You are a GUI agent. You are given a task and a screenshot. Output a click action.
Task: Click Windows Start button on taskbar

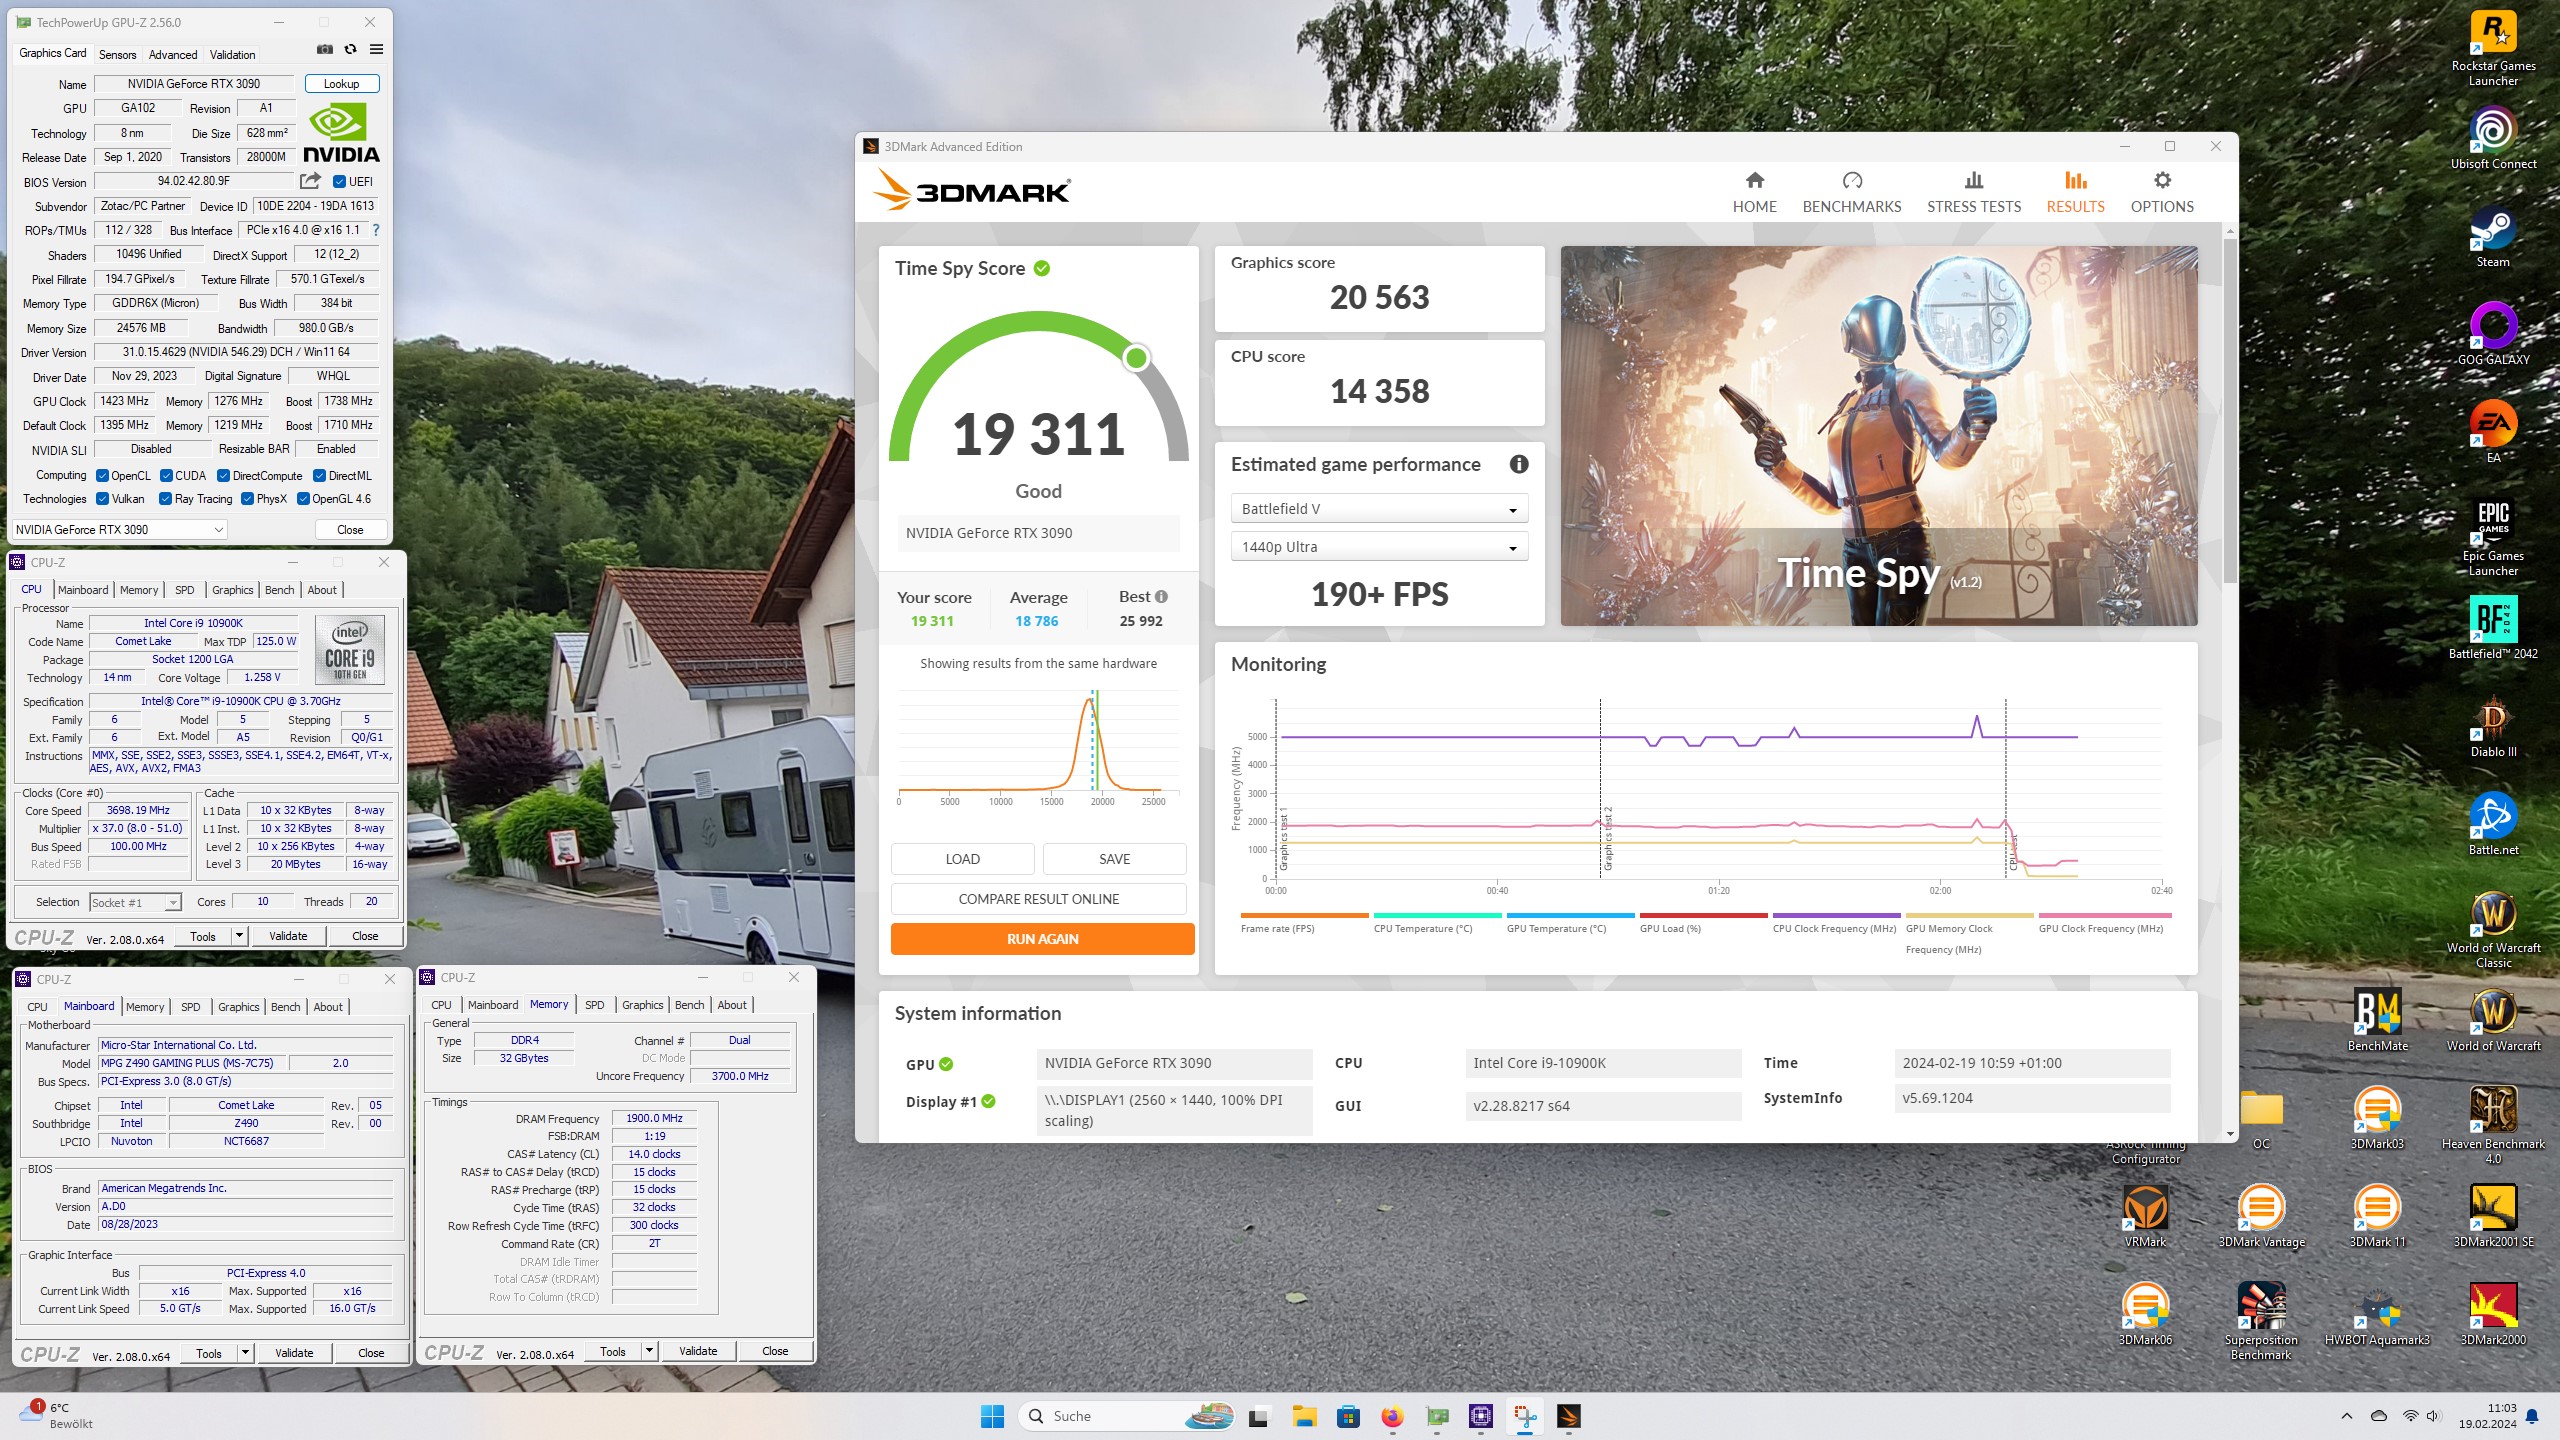click(992, 1416)
